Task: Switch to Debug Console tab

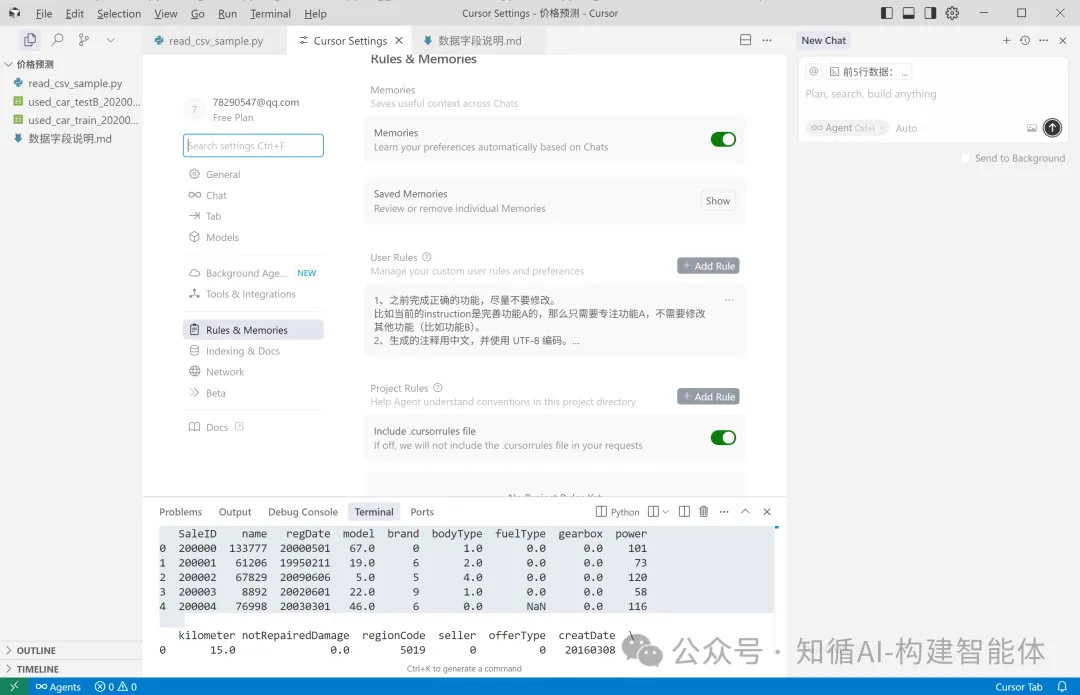Action: coord(303,512)
